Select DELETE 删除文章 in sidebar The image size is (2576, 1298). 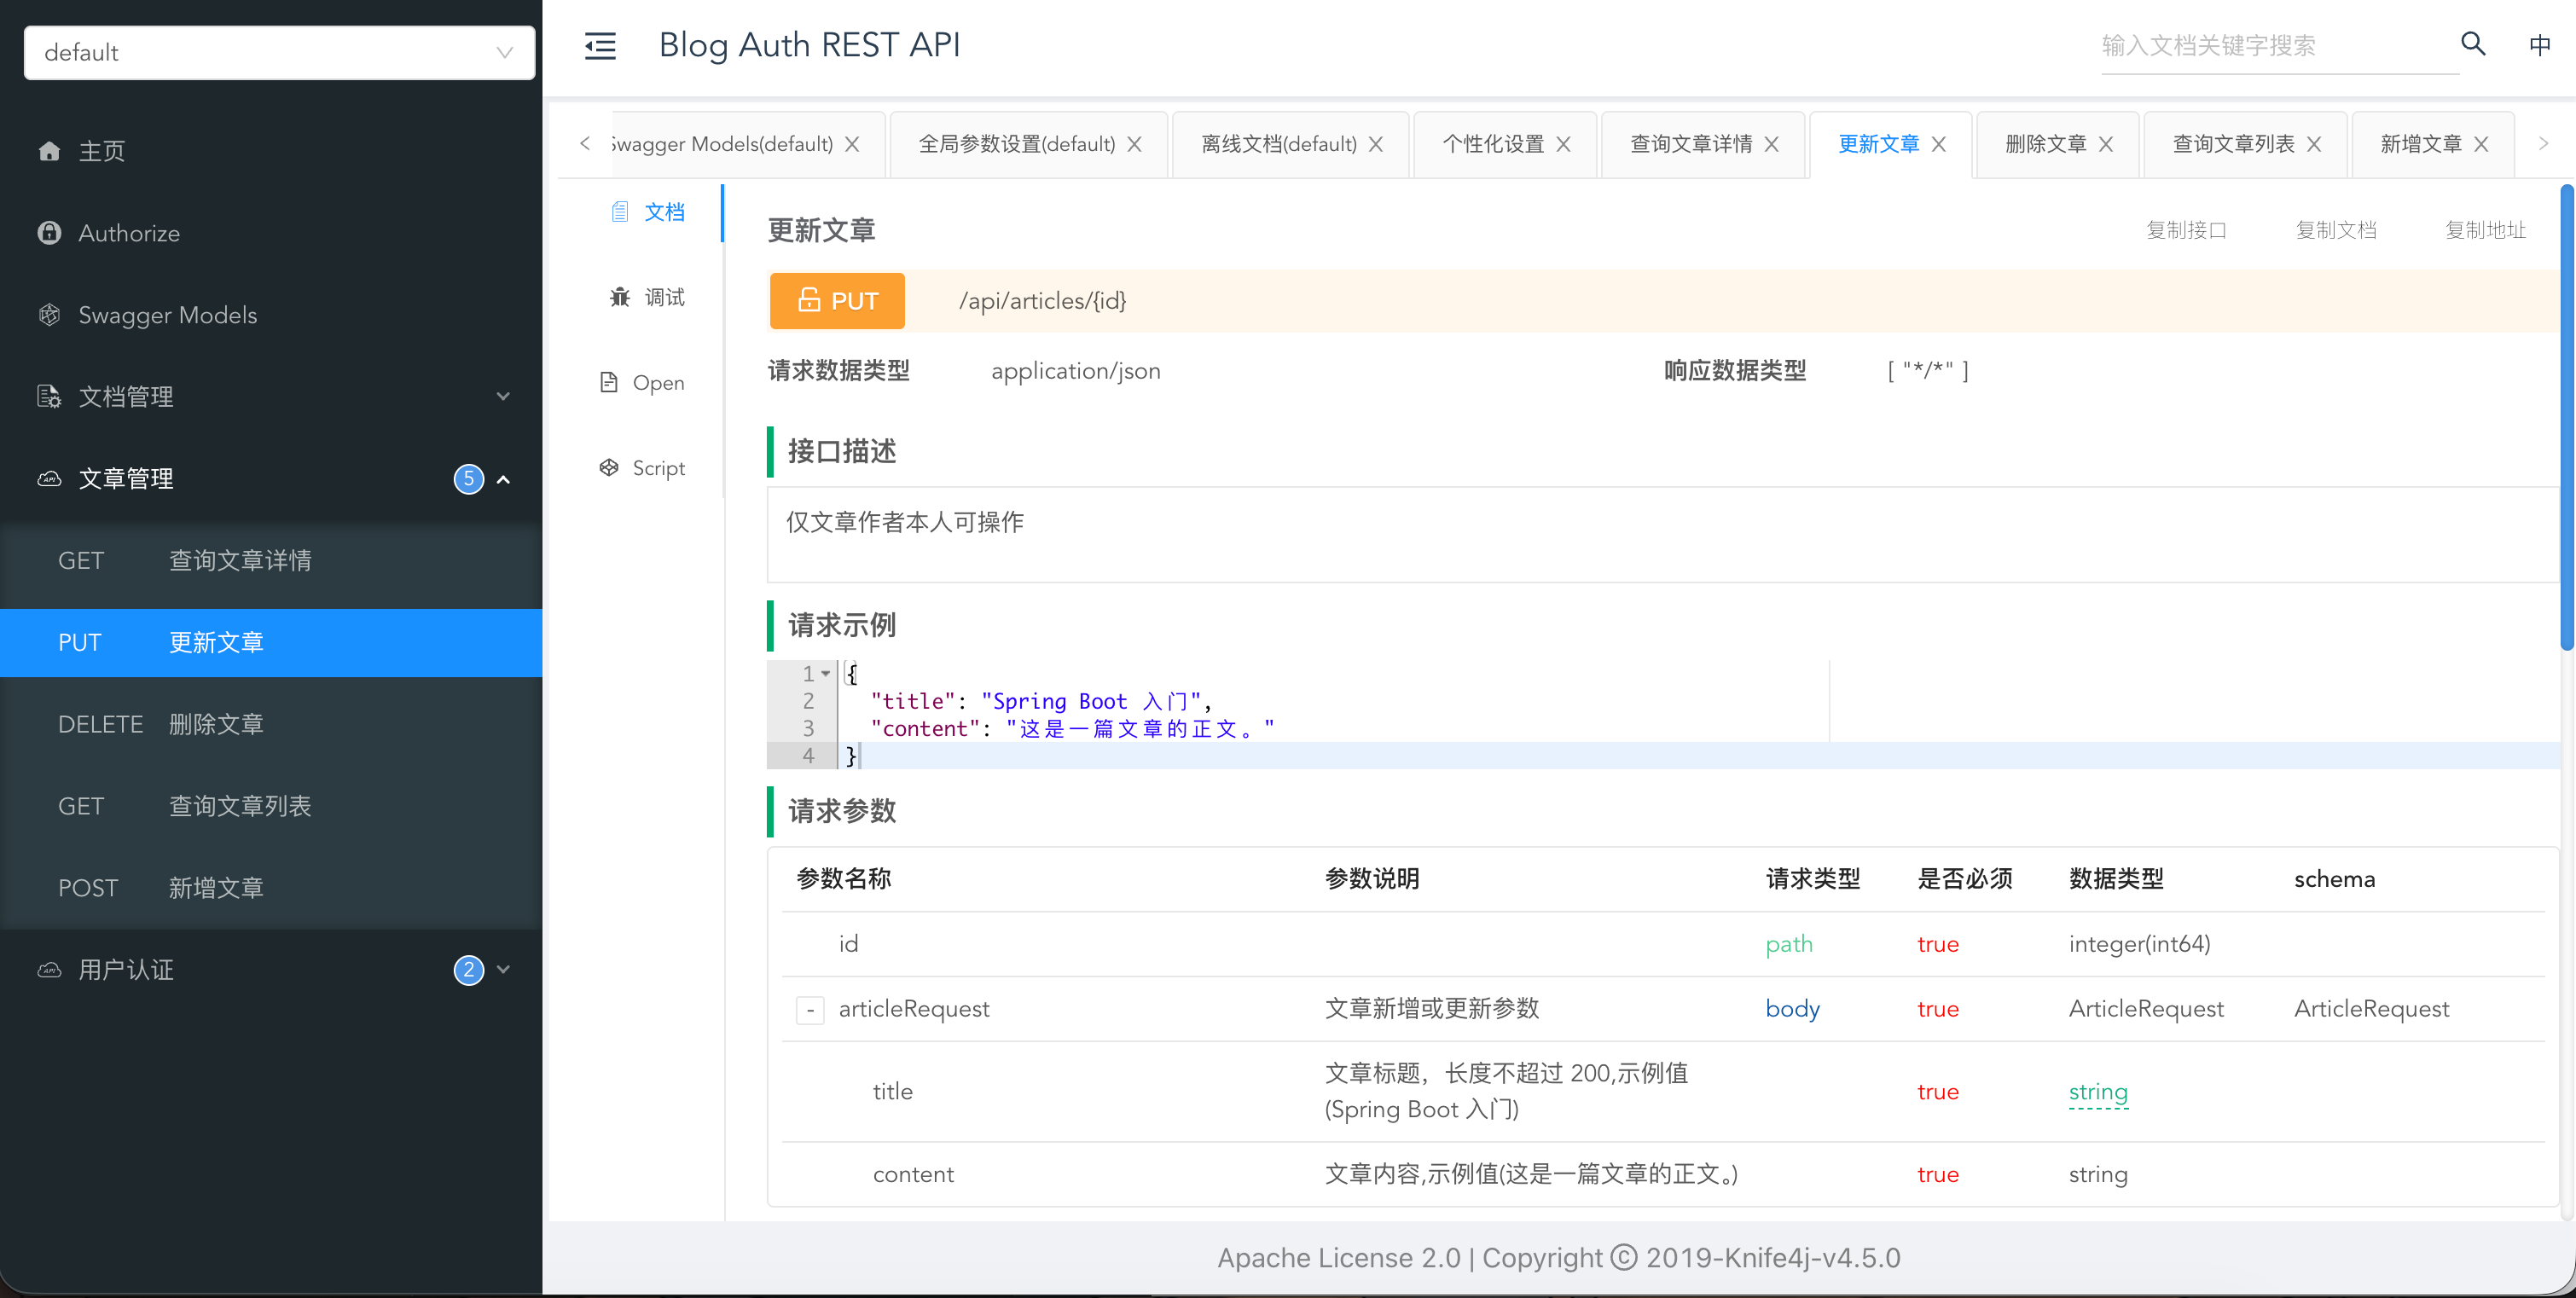tap(271, 725)
